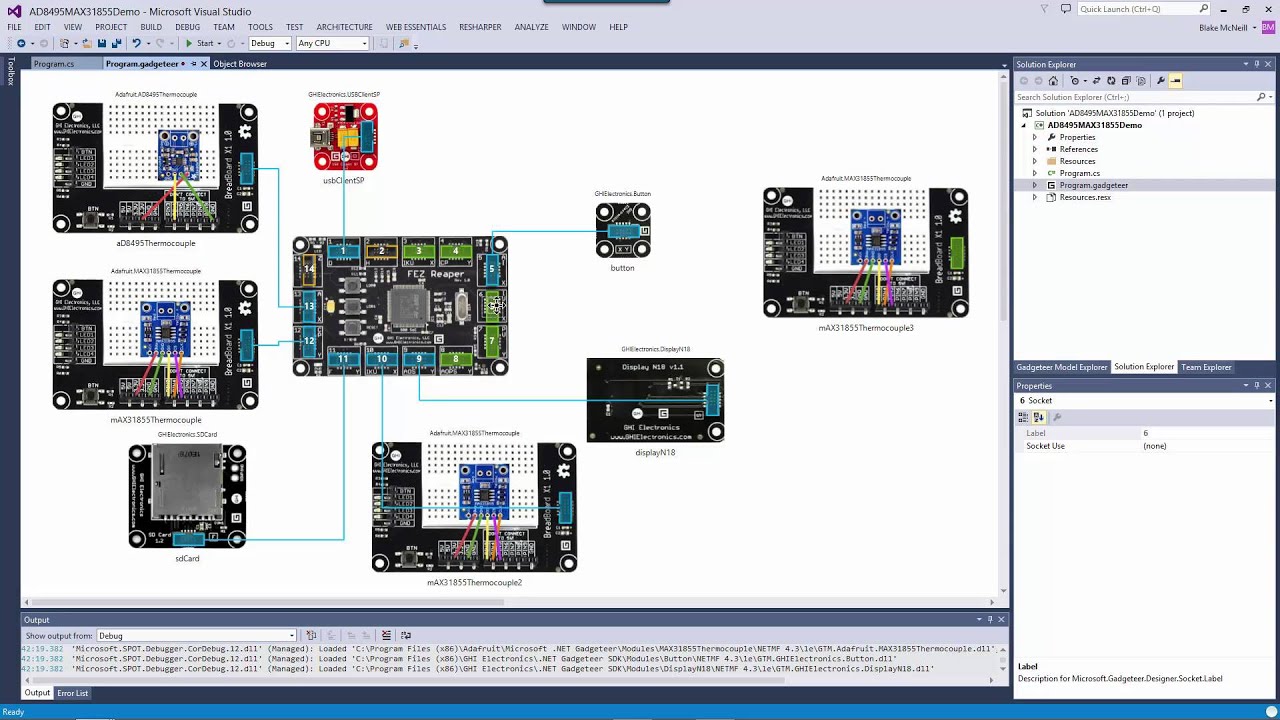Click the New Project toolbar icon
This screenshot has width=1280, height=720.
(65, 43)
